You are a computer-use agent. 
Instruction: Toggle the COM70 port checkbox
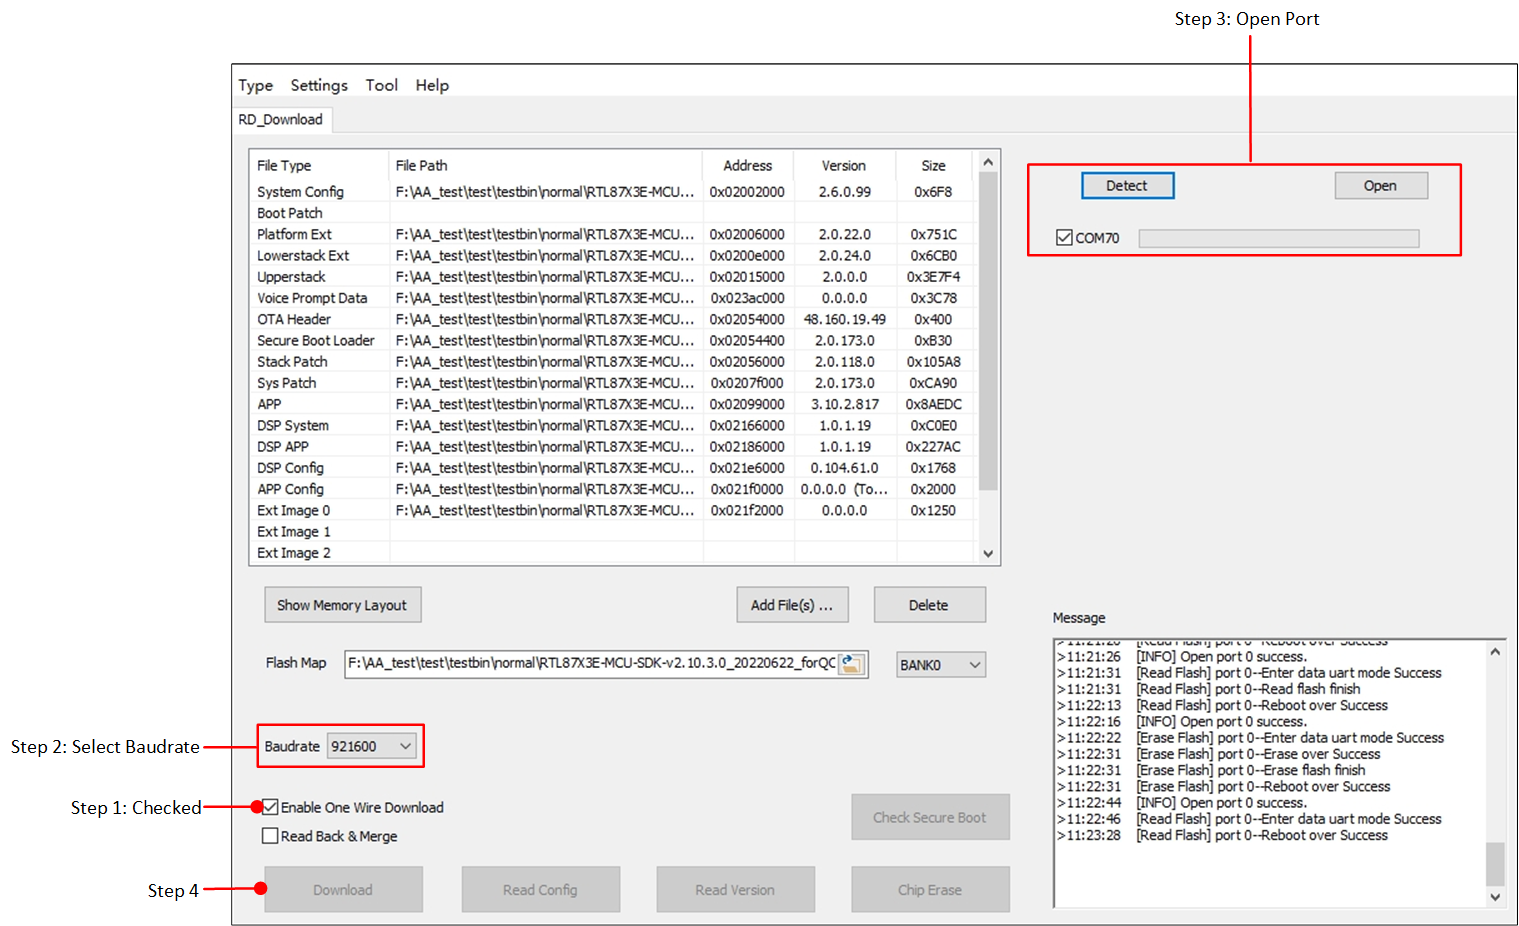pyautogui.click(x=1064, y=238)
